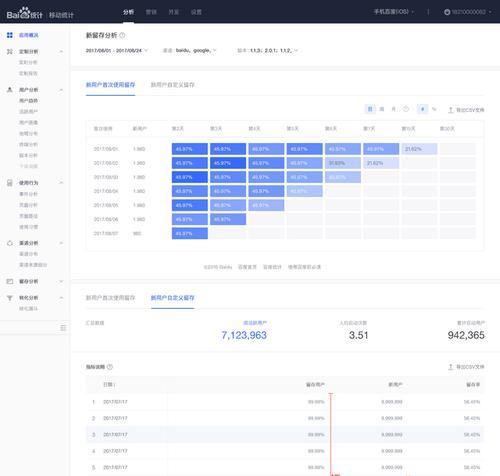
Task: Select the second item in top navigation
Action: click(151, 12)
